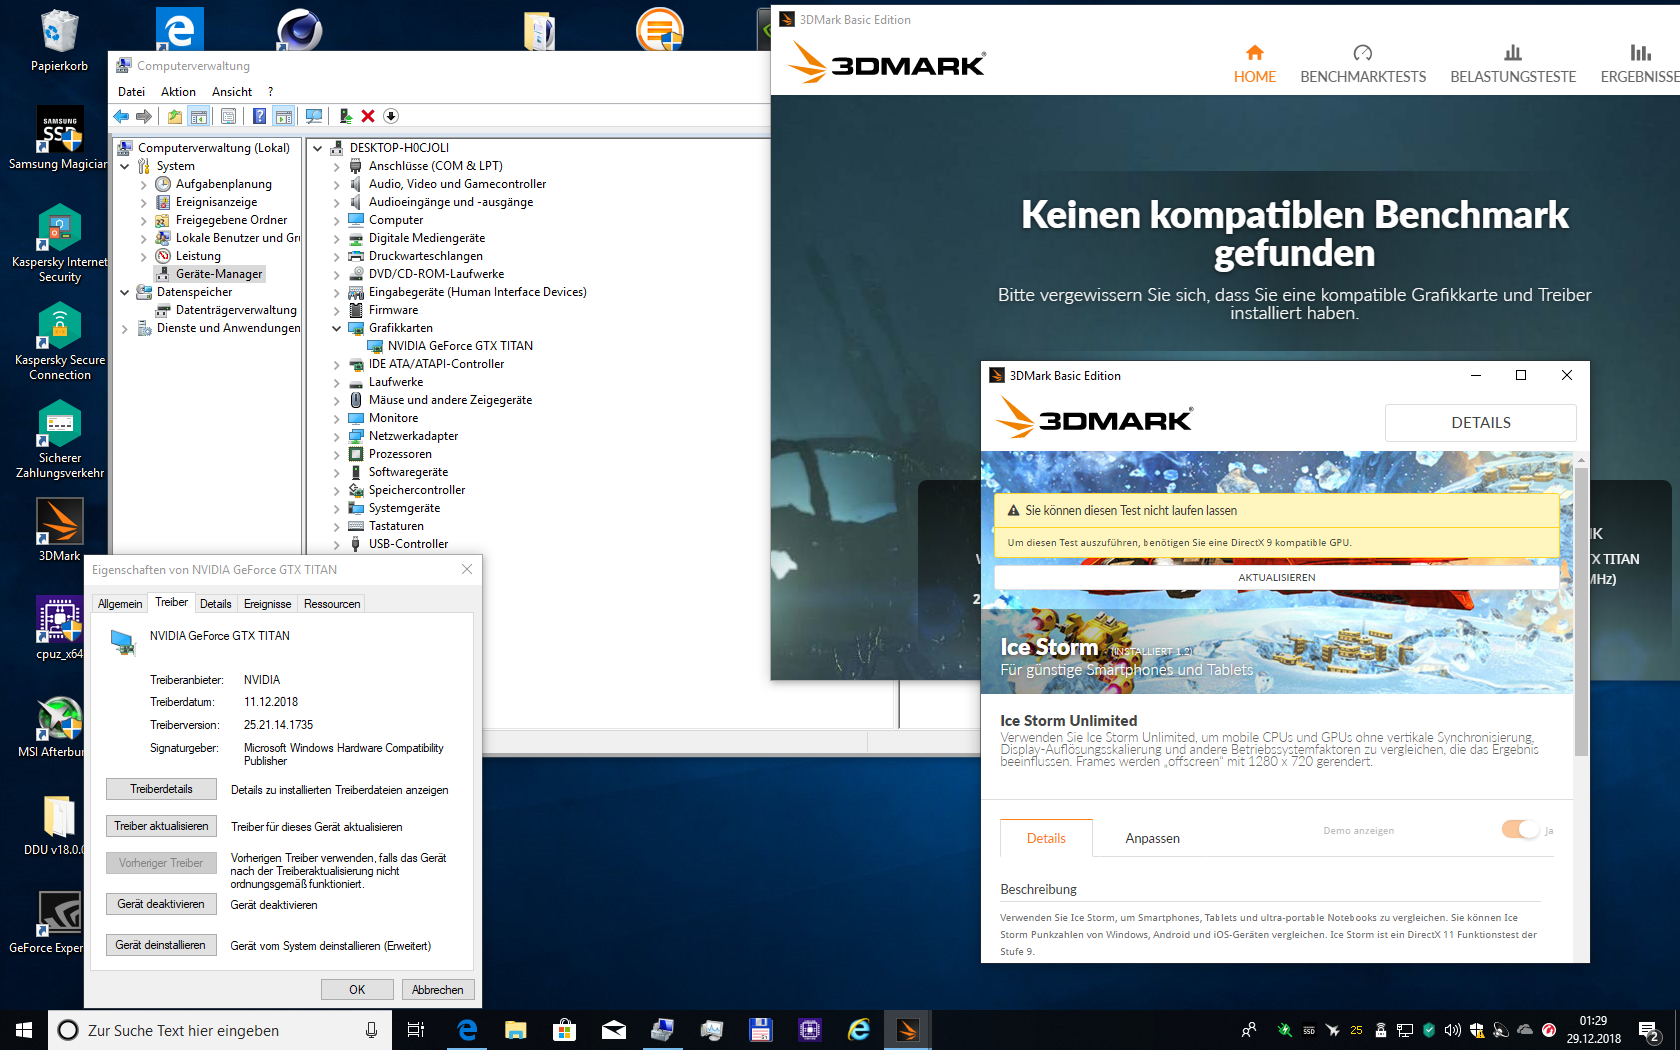Open the Papierkorb desktop icon
Viewport: 1680px width, 1050px height.
coord(59,40)
